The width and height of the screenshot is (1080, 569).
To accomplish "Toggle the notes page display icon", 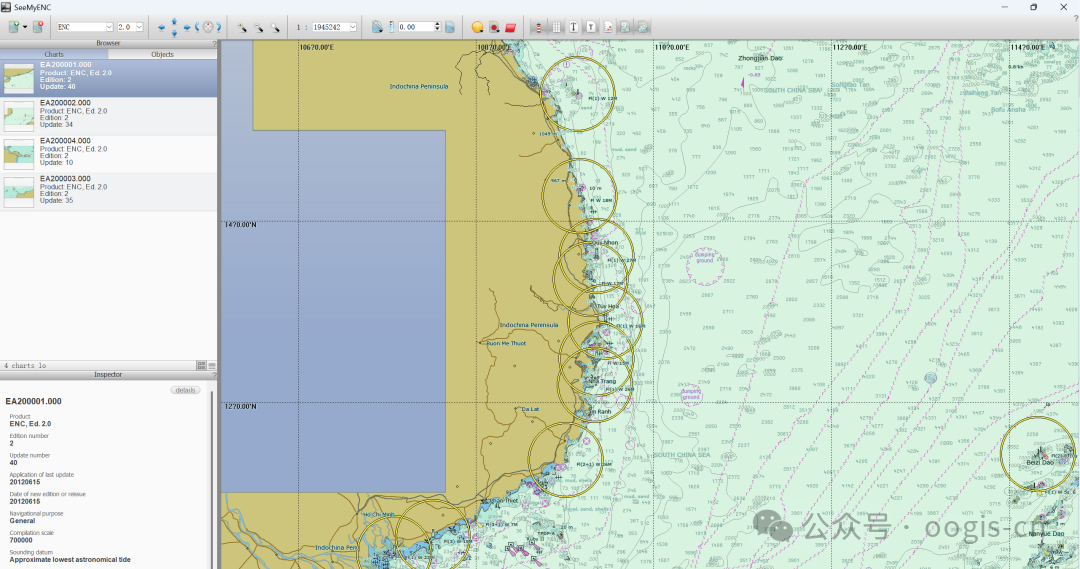I will [608, 27].
